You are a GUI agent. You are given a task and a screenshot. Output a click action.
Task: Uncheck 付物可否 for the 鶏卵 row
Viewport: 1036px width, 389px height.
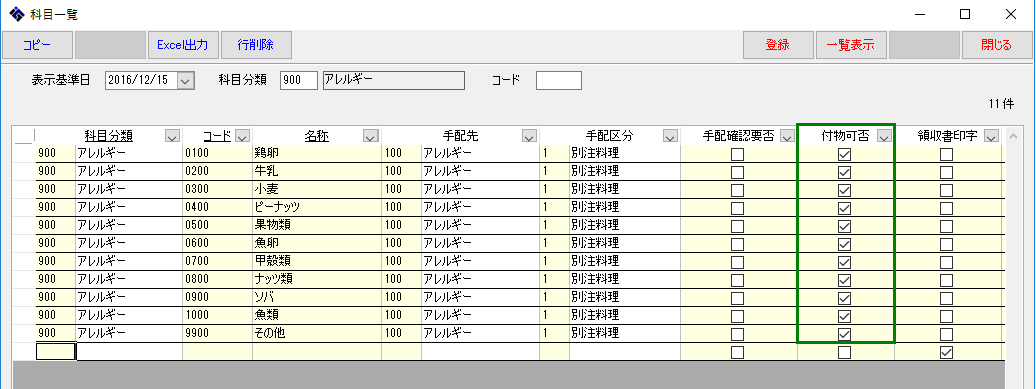click(x=844, y=155)
